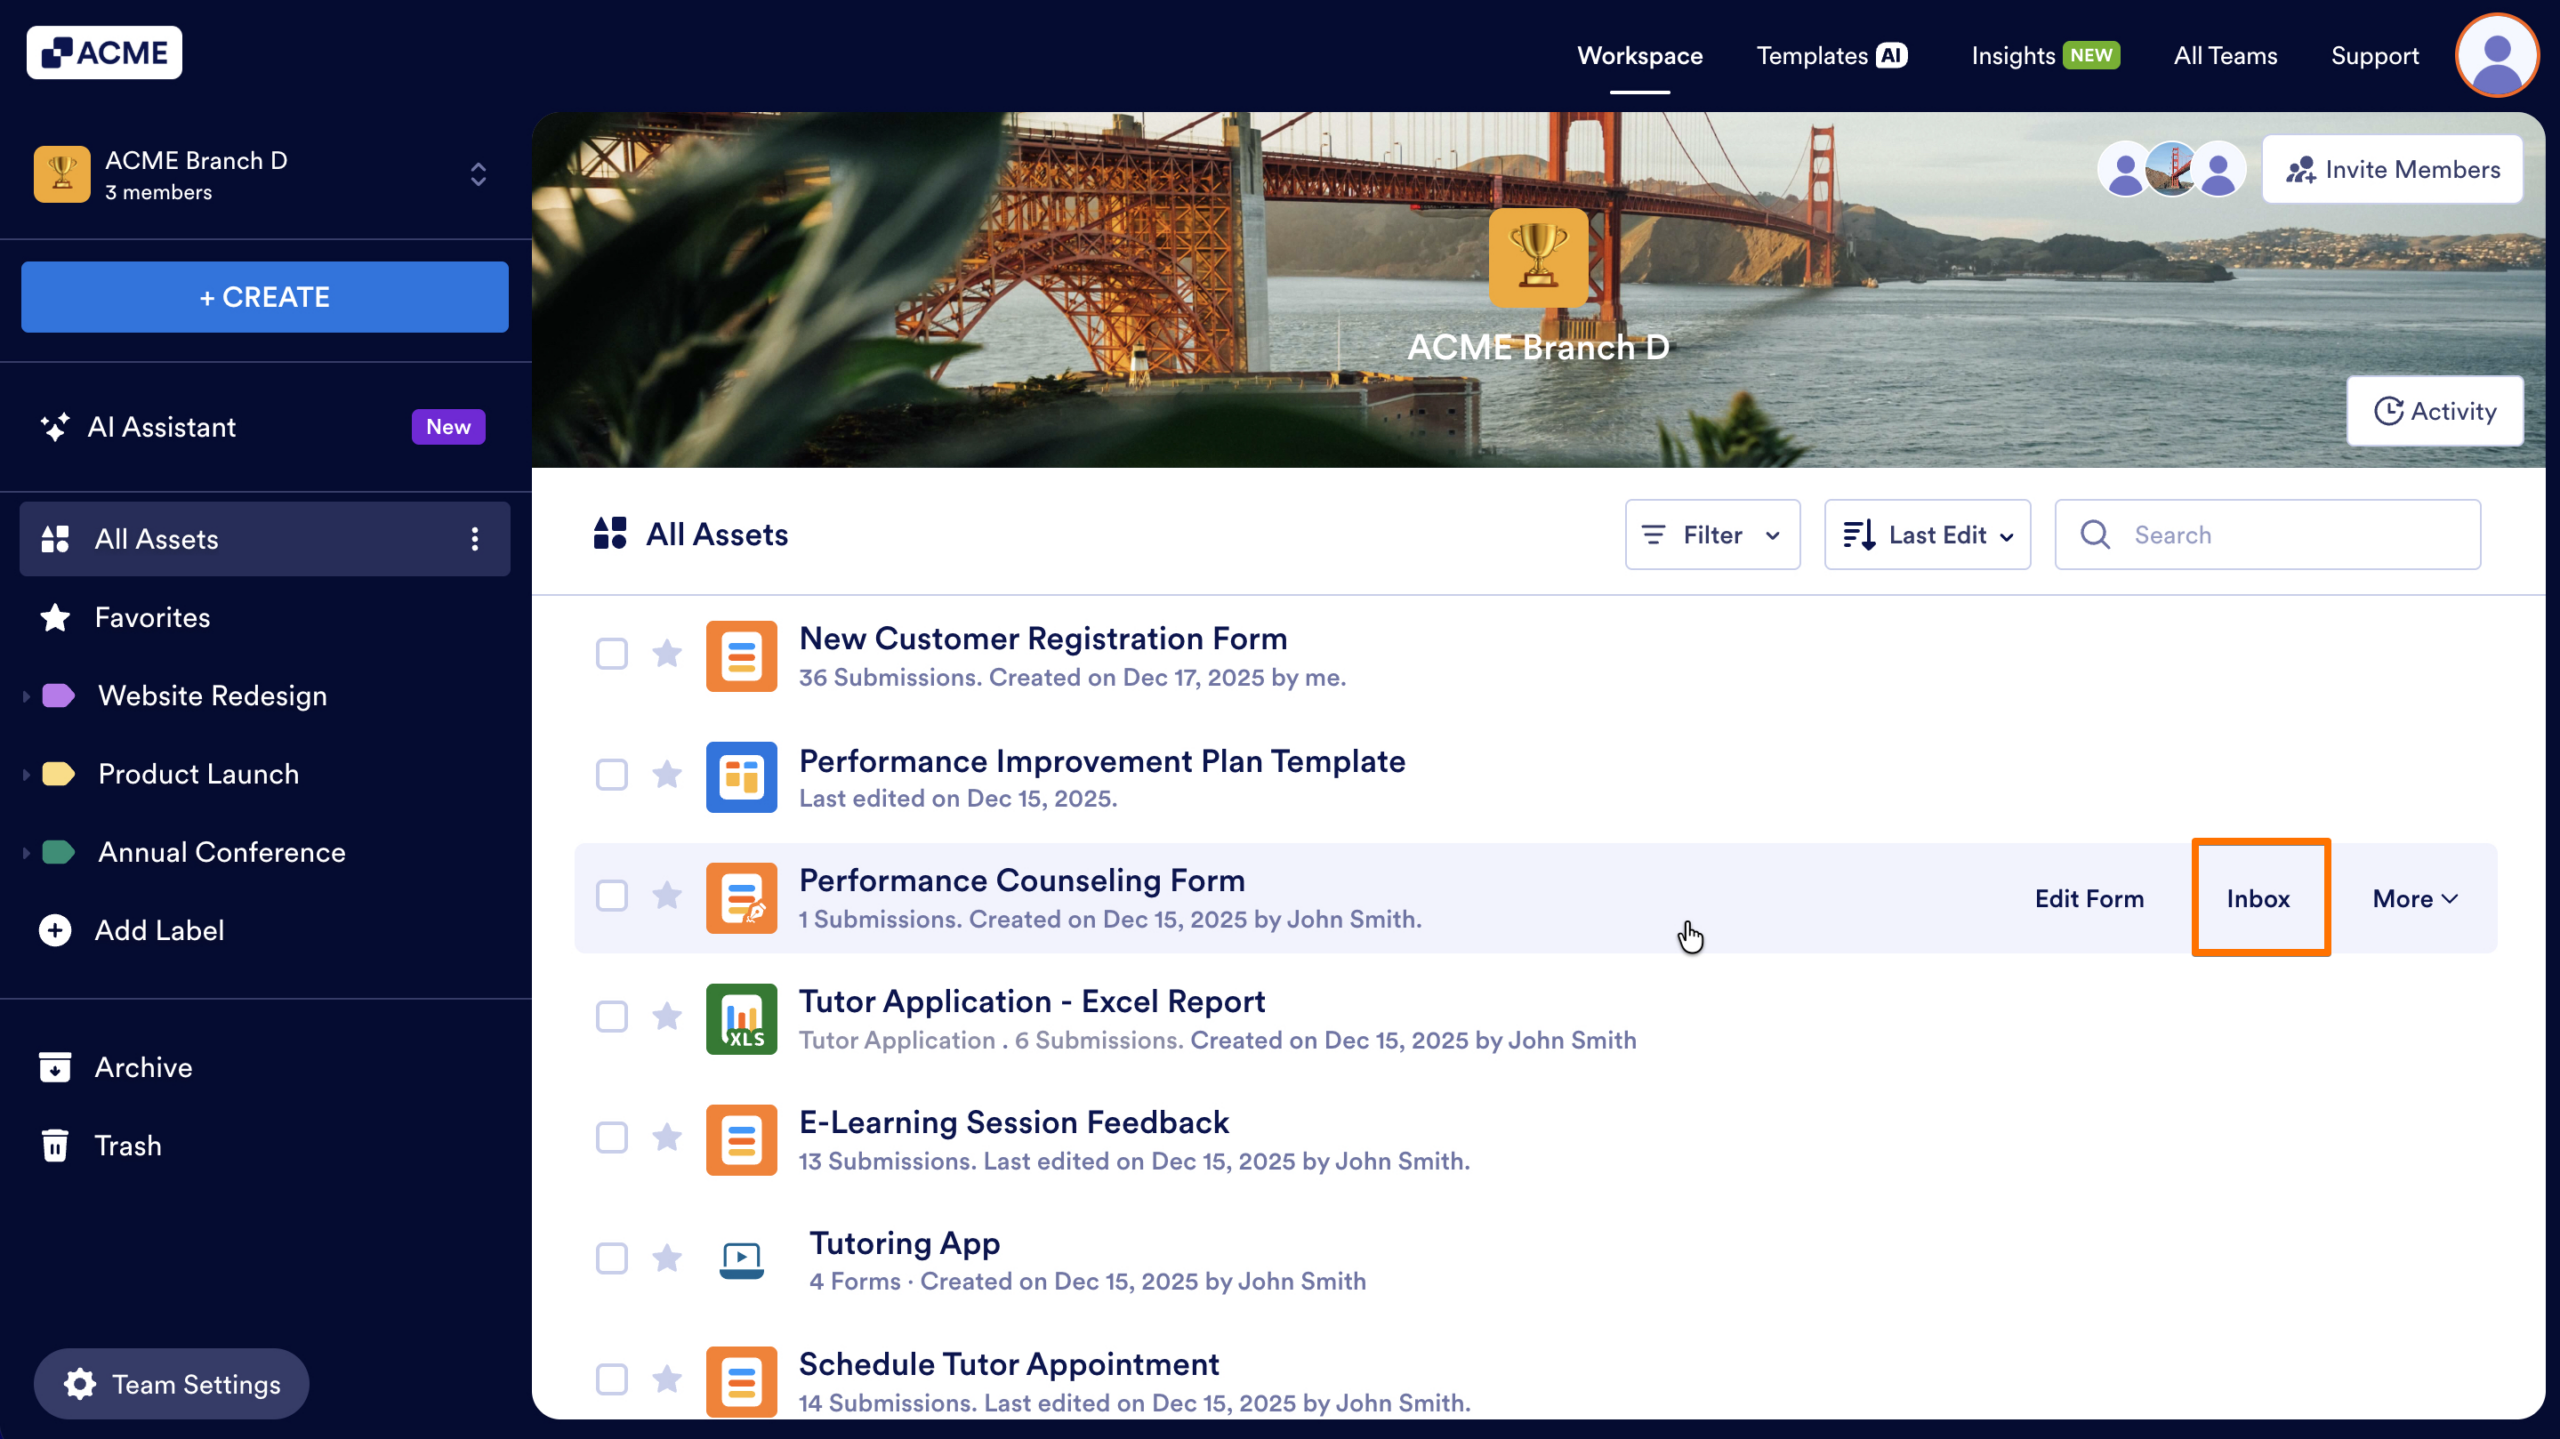Open the AI Assistant panel
The image size is (2560, 1439).
[x=161, y=427]
